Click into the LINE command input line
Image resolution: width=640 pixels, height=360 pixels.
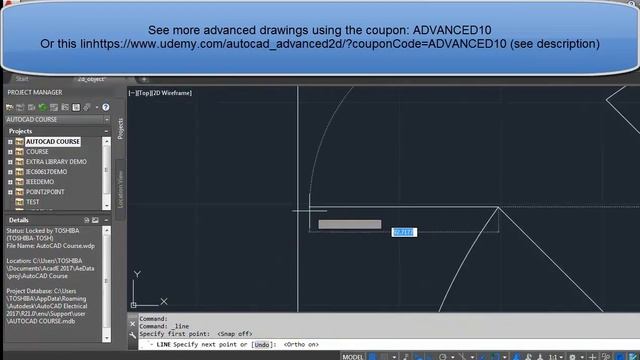pyautogui.click(x=388, y=344)
